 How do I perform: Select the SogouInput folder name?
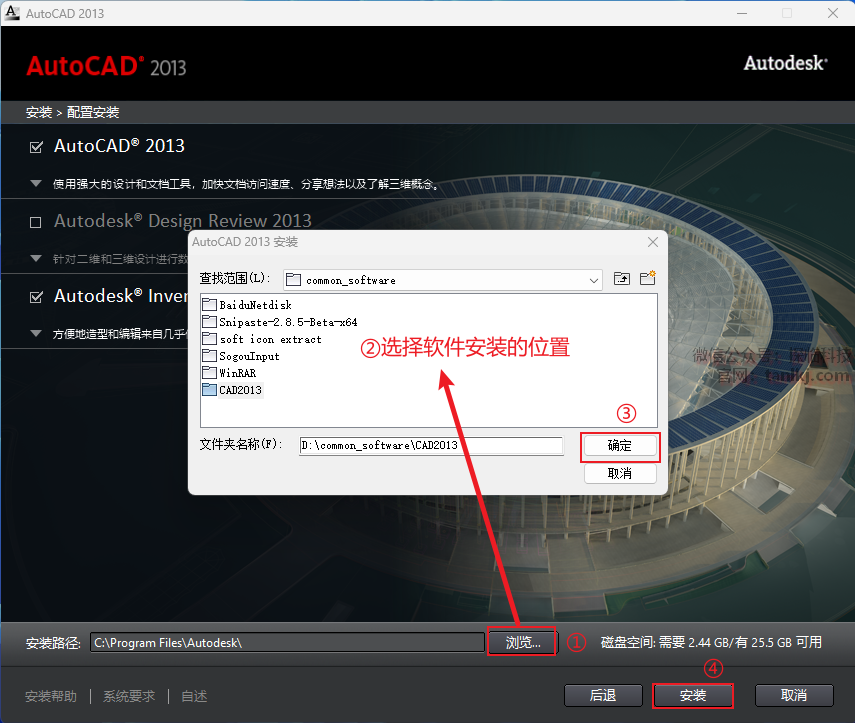pyautogui.click(x=249, y=356)
